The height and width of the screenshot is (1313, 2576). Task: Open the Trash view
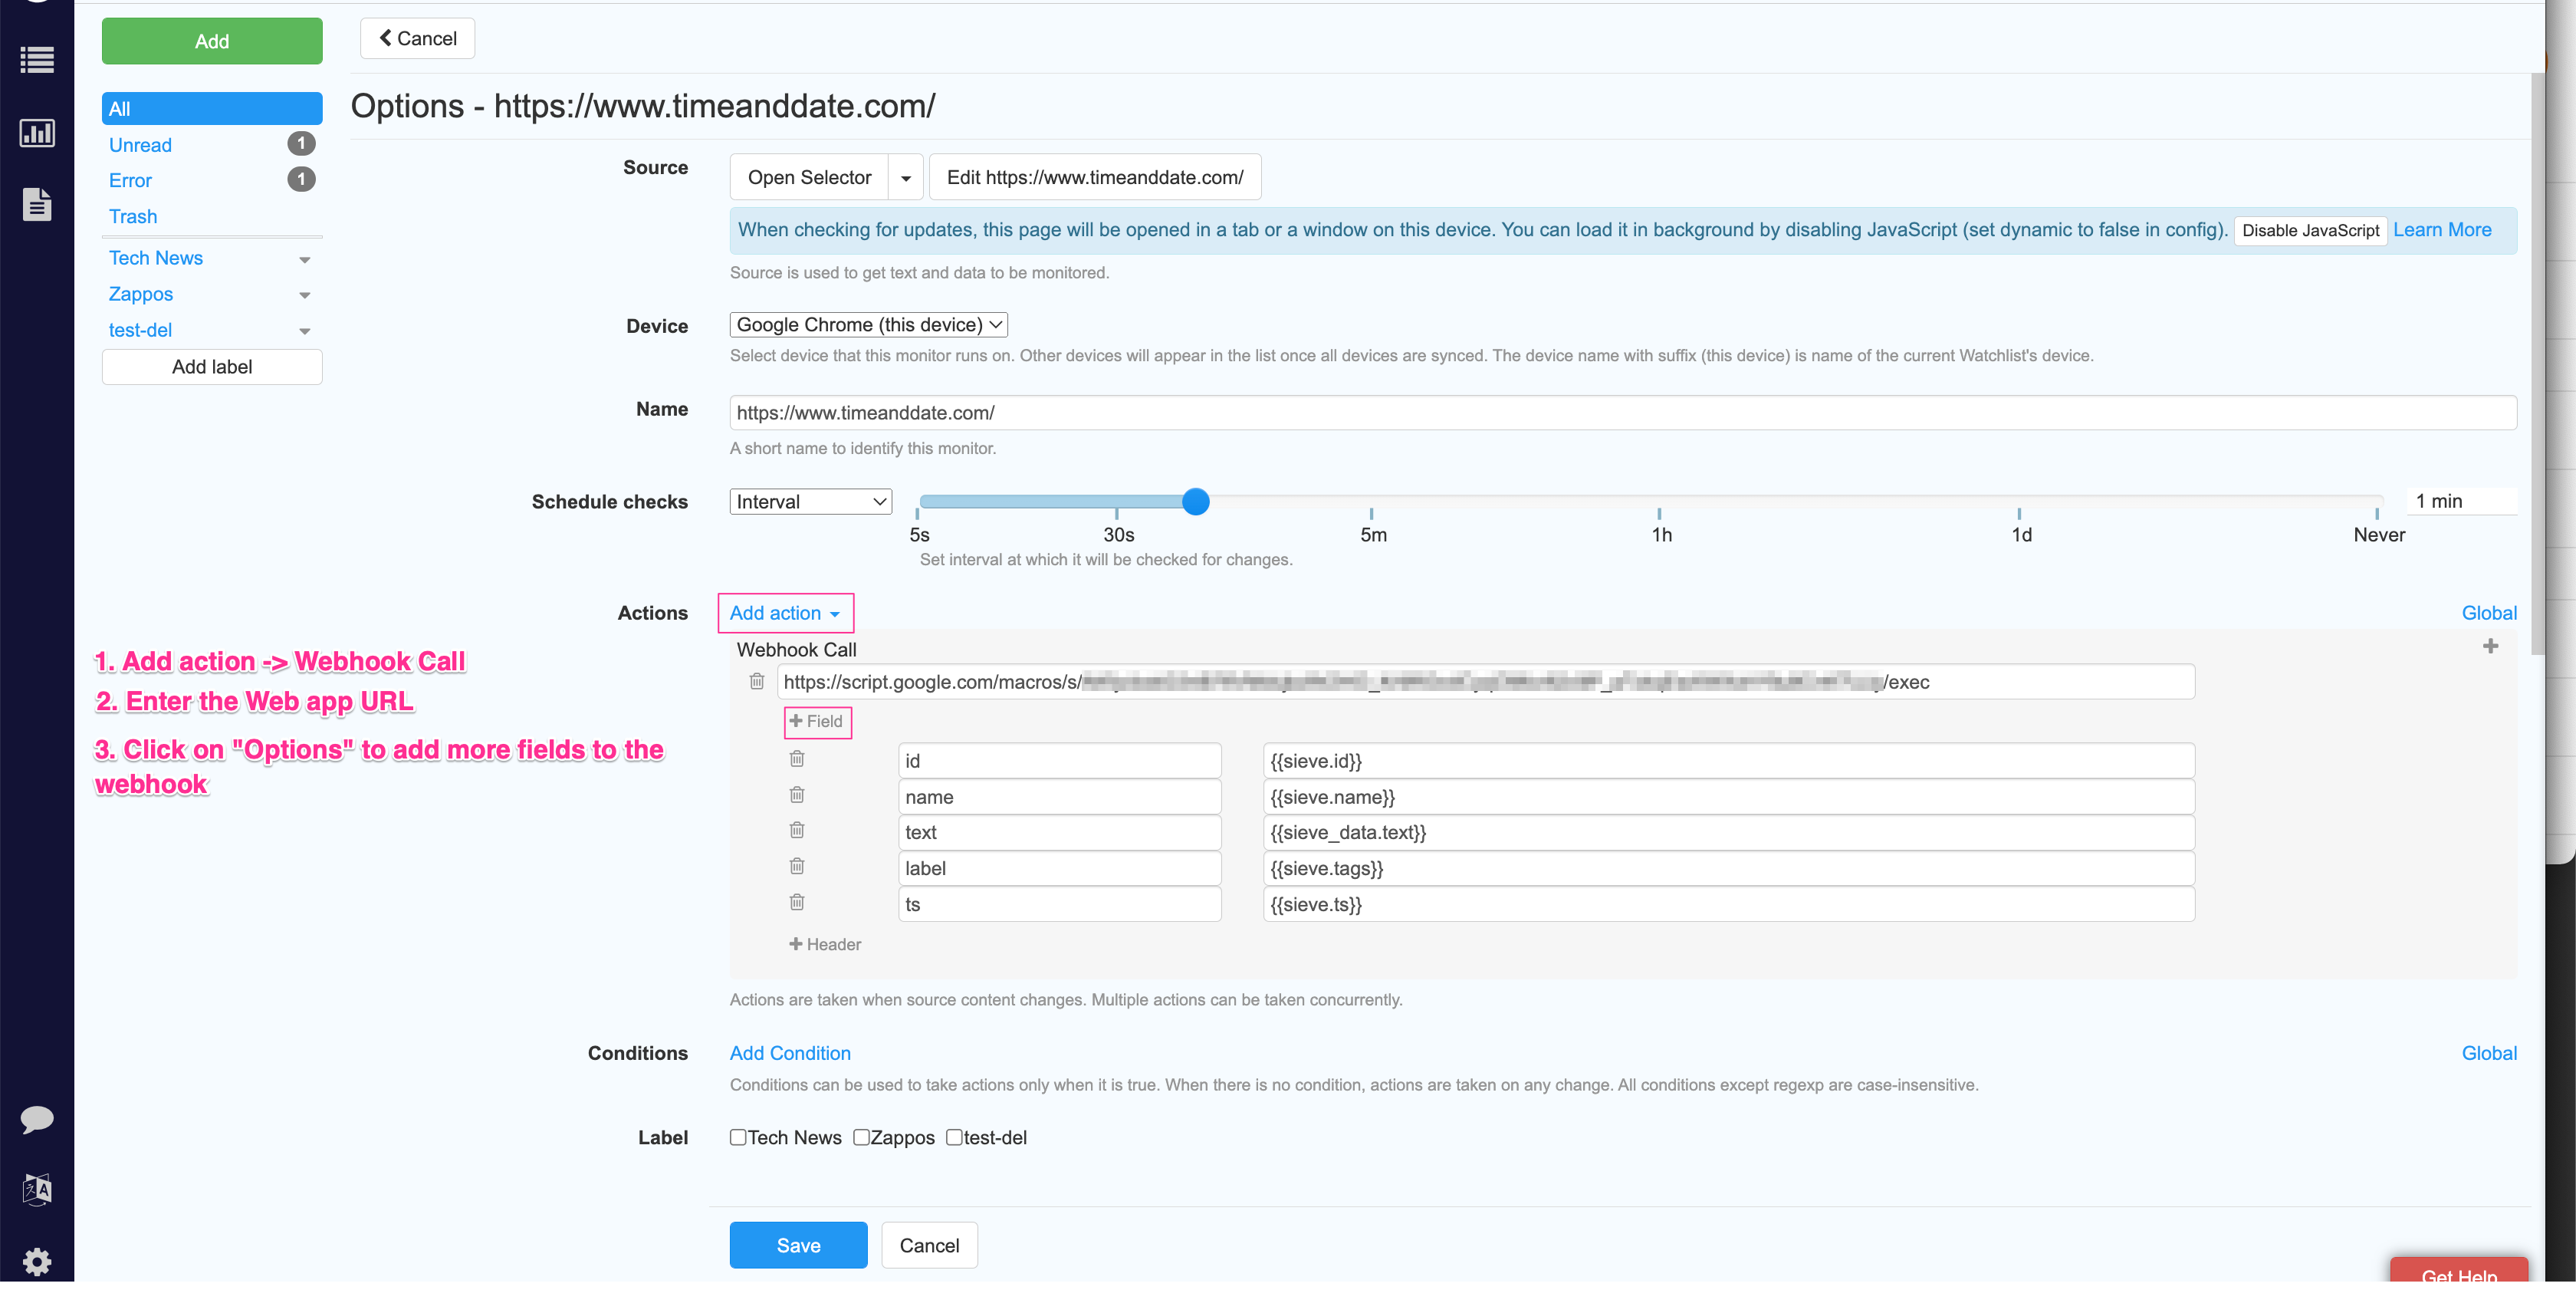[x=132, y=216]
